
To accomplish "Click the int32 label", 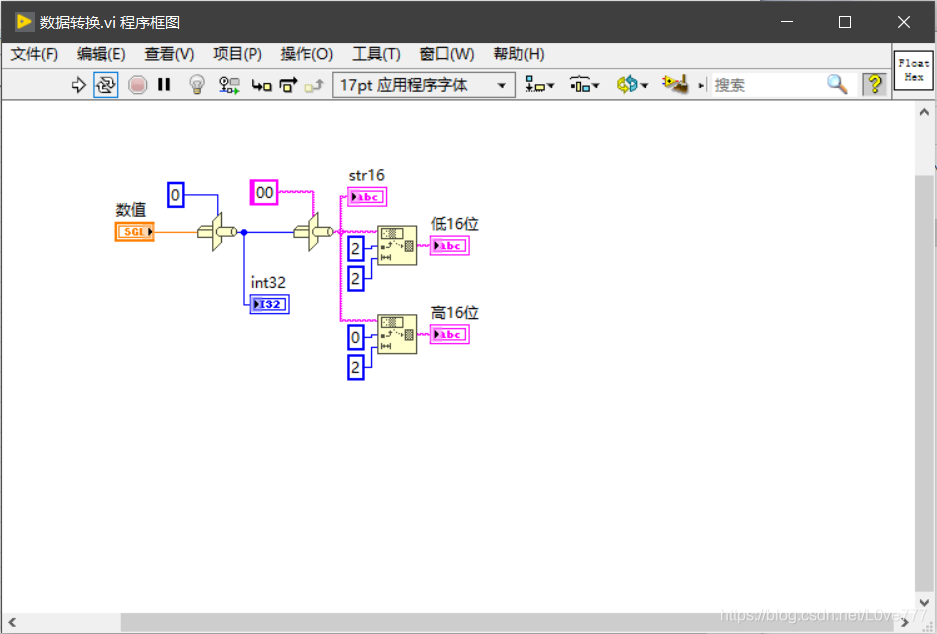I will tap(268, 282).
